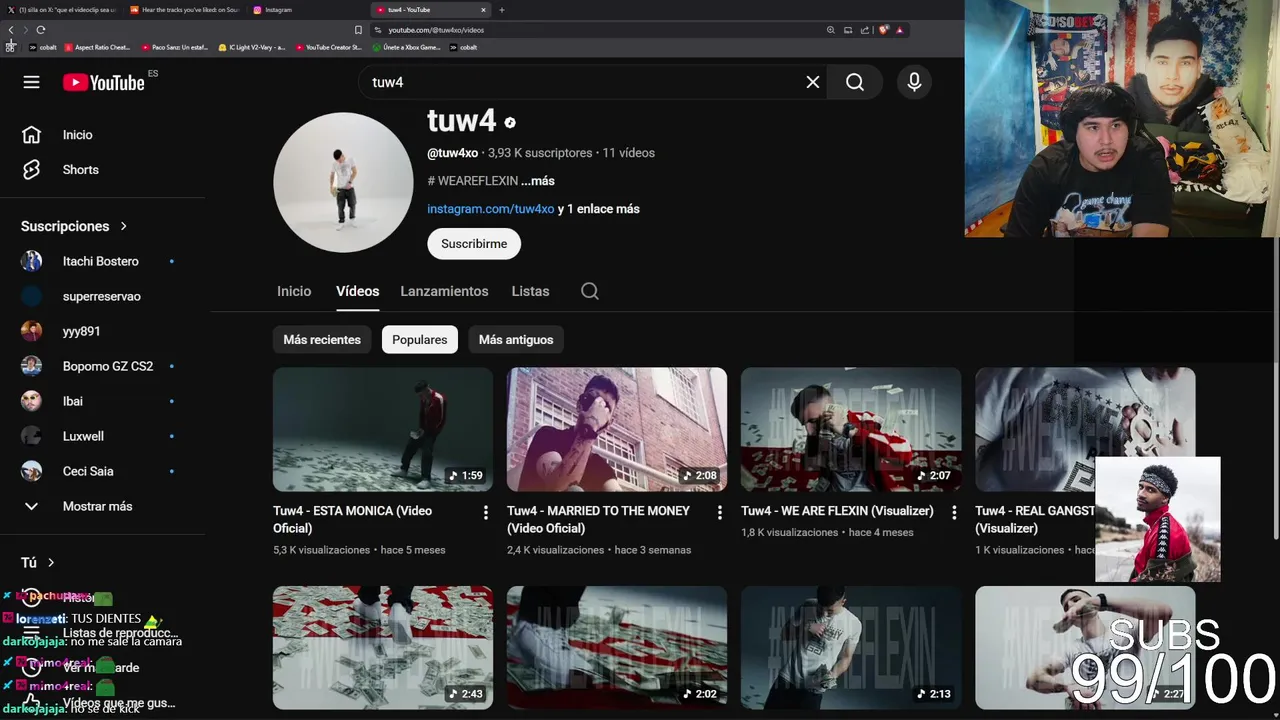Open instagram.com/tuw4xo link
1280x720 pixels.
[x=490, y=209]
